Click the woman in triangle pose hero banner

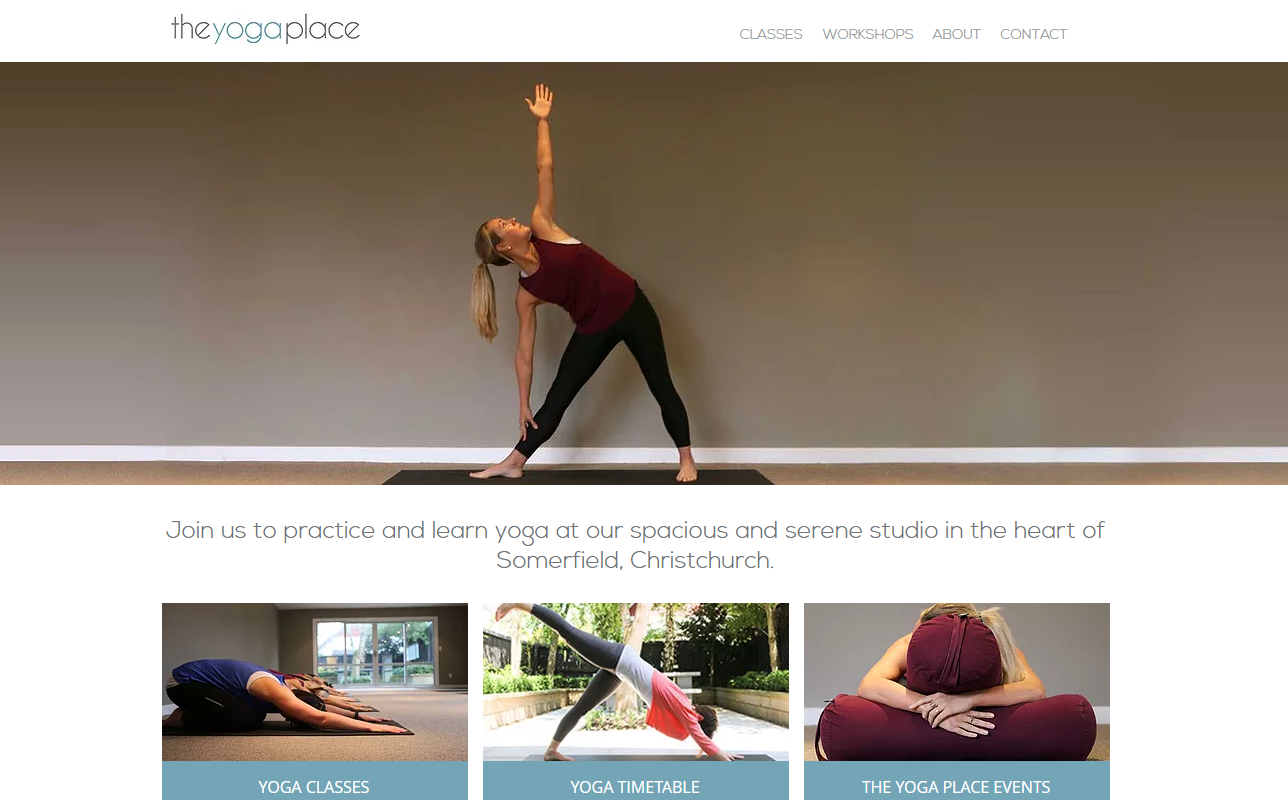point(644,273)
